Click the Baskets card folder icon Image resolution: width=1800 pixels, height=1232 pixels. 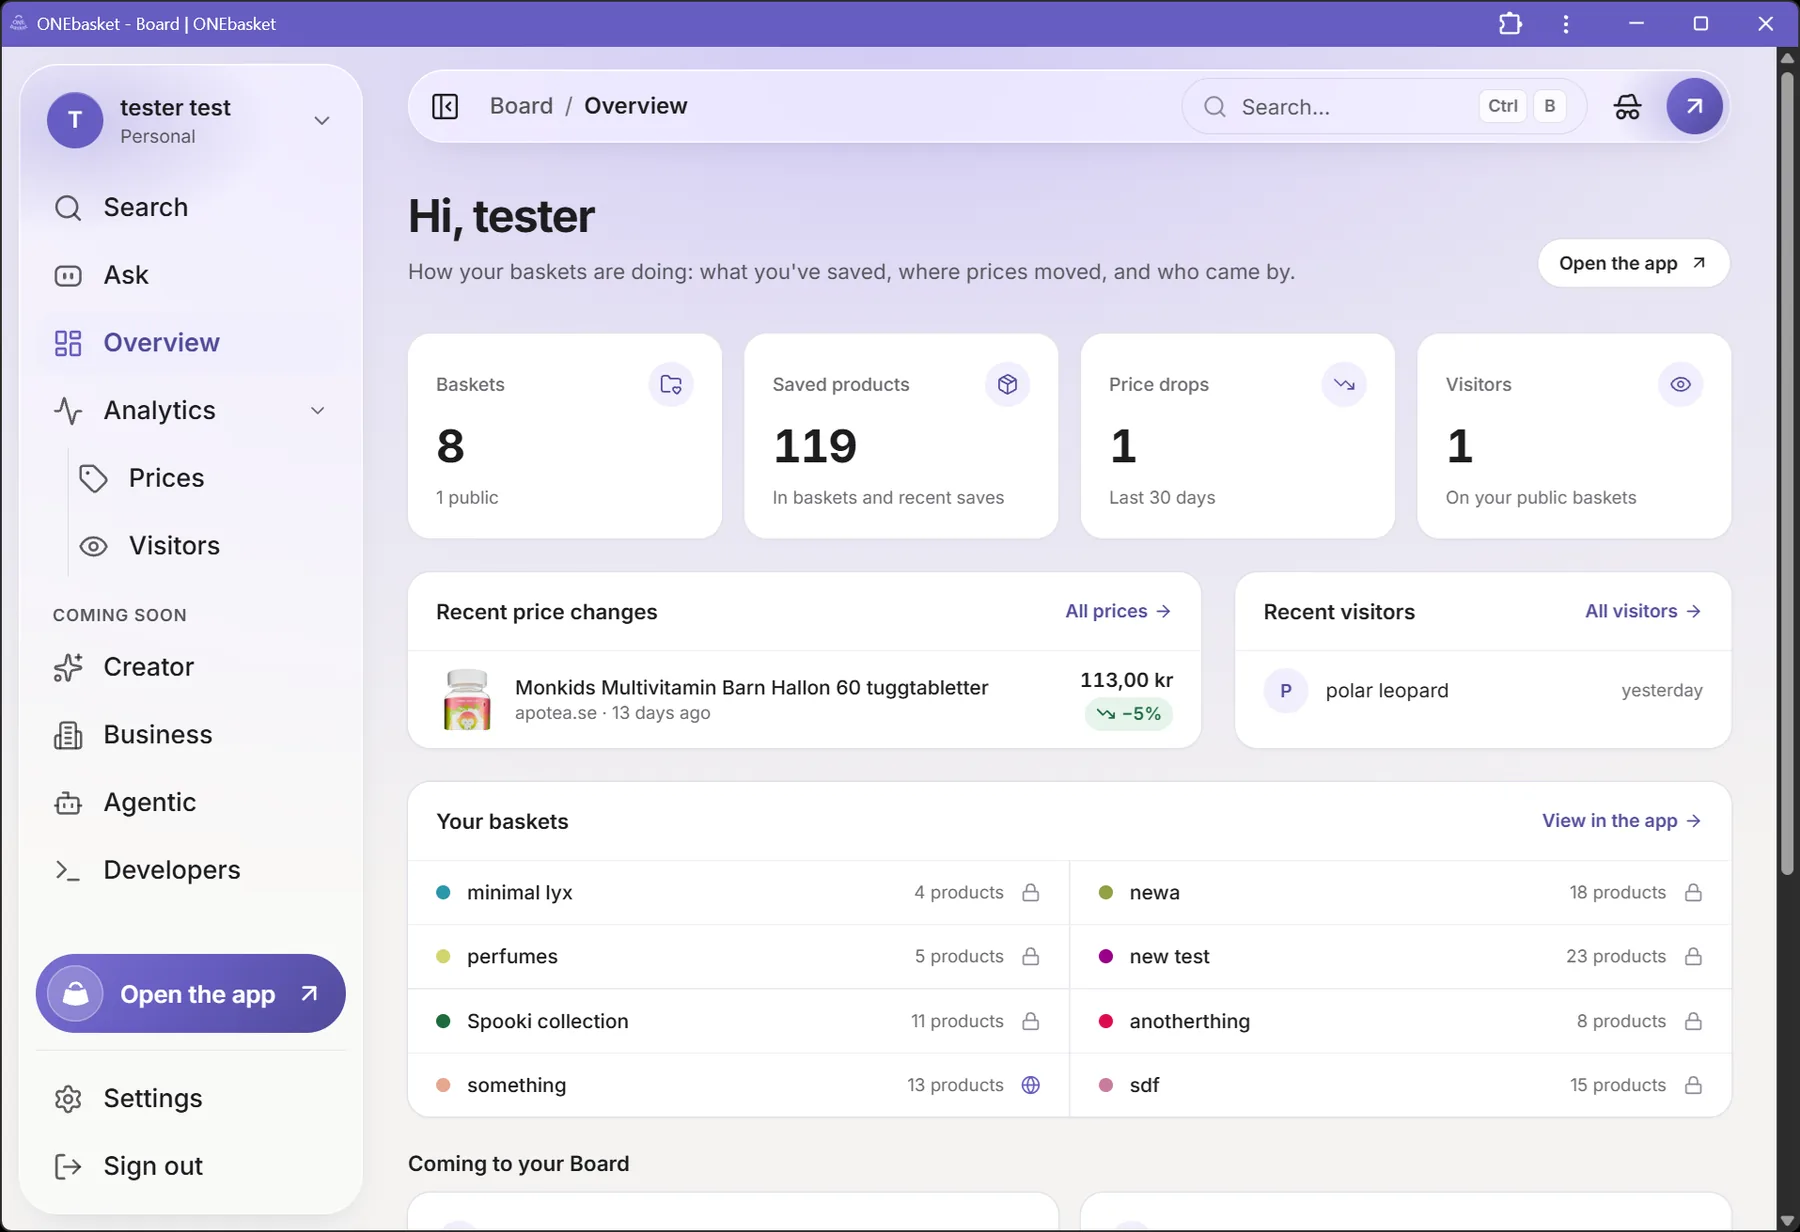[671, 385]
